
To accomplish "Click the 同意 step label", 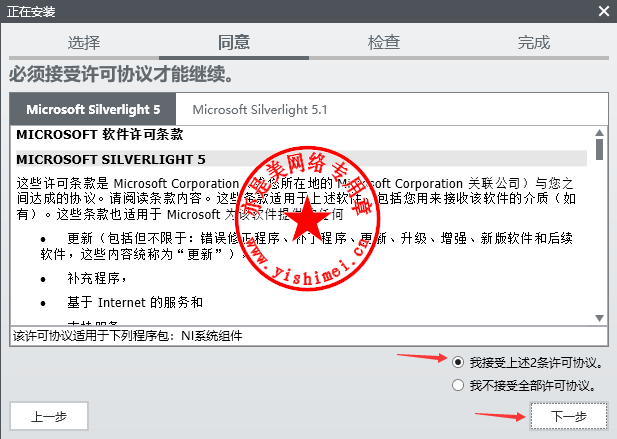I will tap(234, 42).
